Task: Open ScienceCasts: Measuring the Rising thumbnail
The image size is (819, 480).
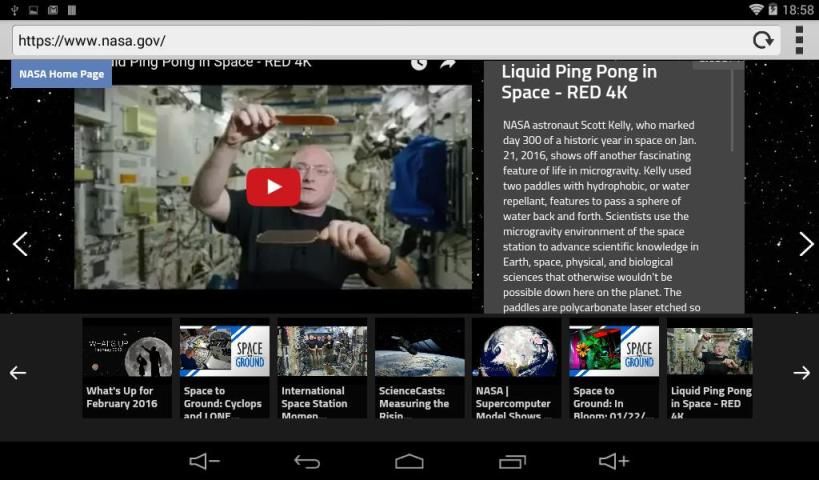Action: [x=419, y=366]
